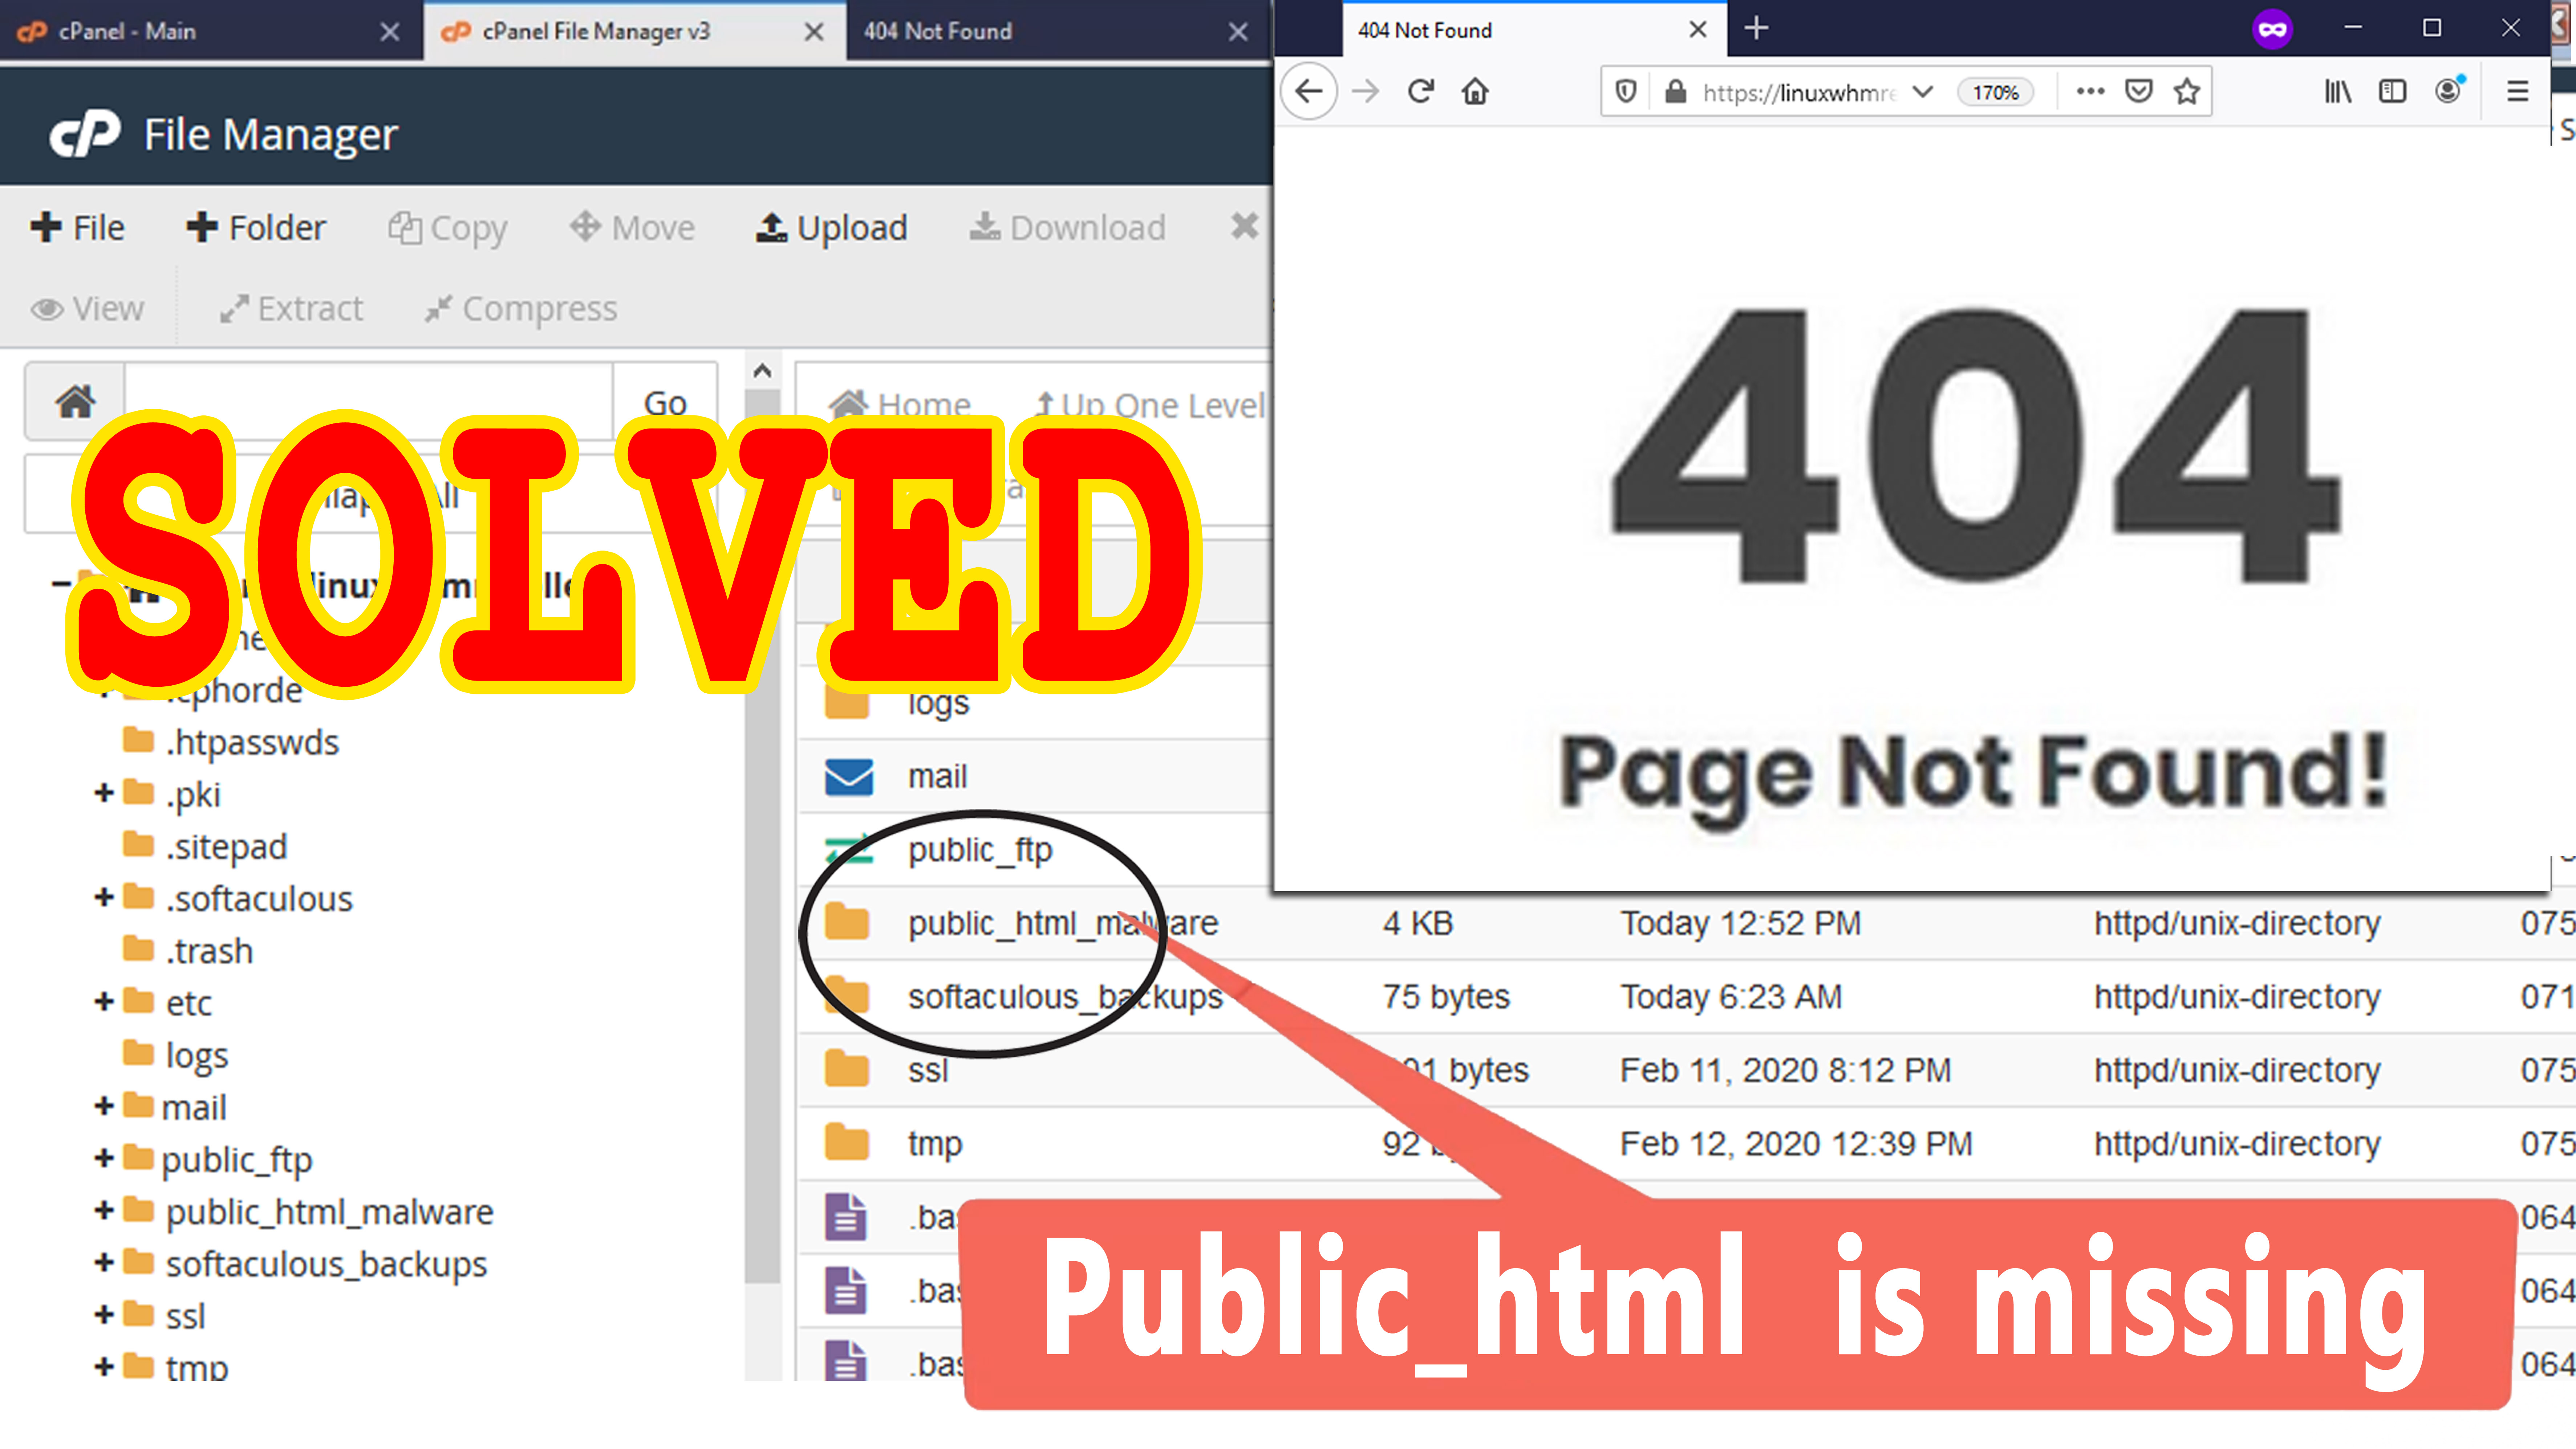Expand the etc folder tree node
Image resolution: width=2576 pixels, height=1449 pixels.
coord(103,1002)
